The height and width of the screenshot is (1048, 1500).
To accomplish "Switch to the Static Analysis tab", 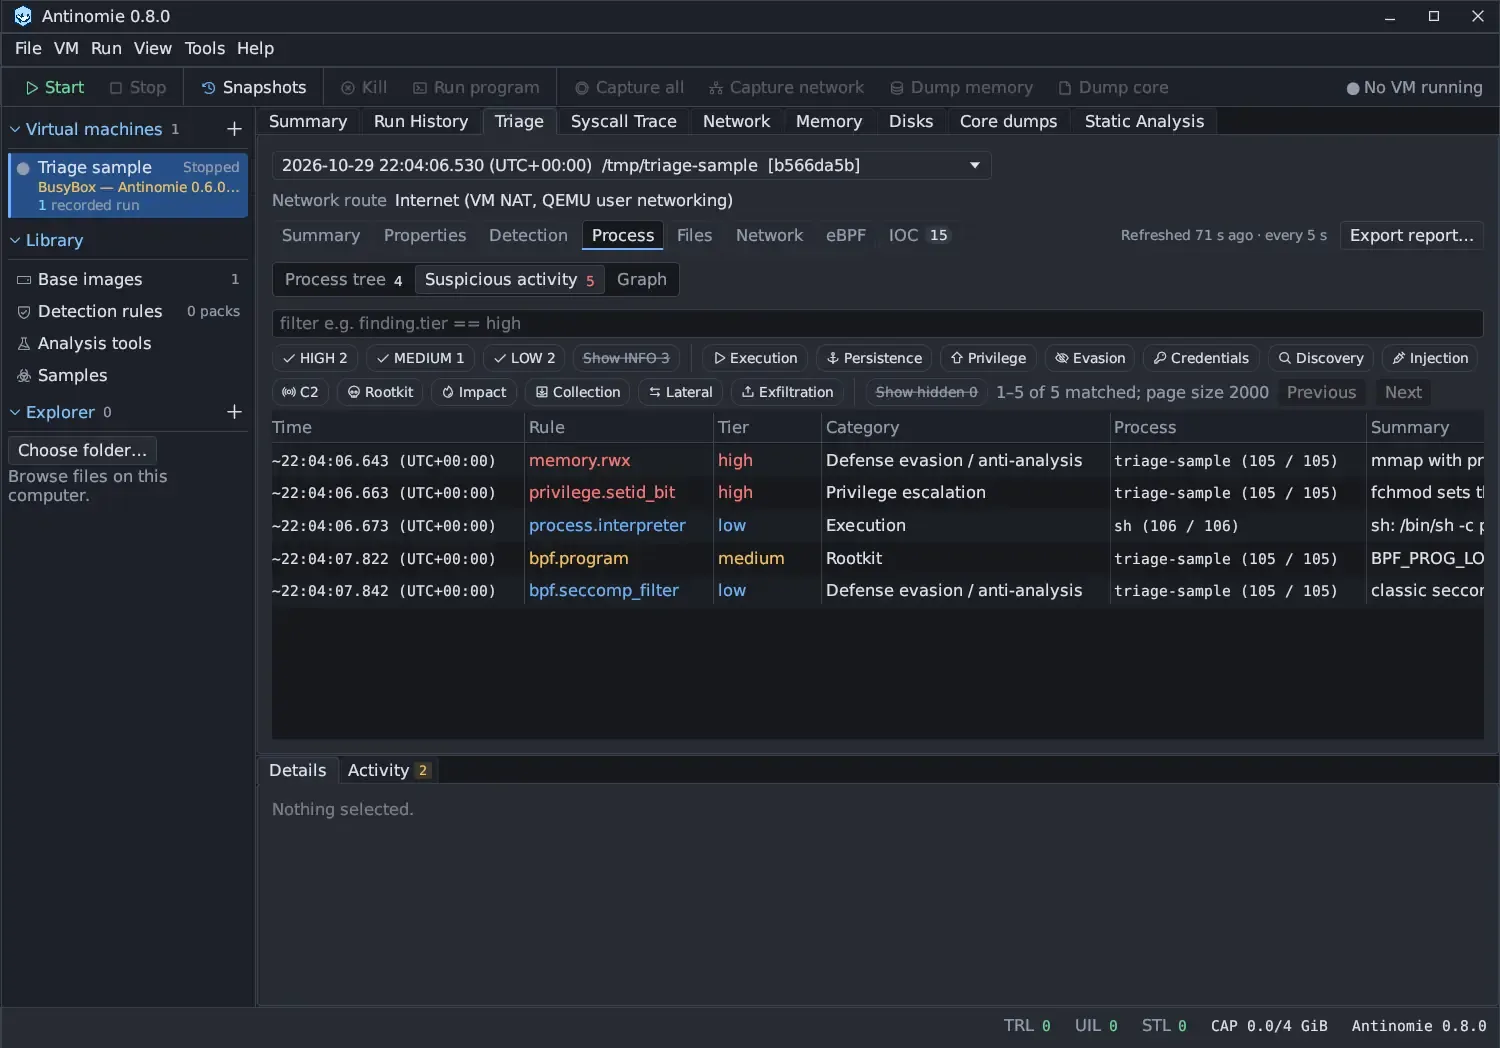I will click(1144, 121).
